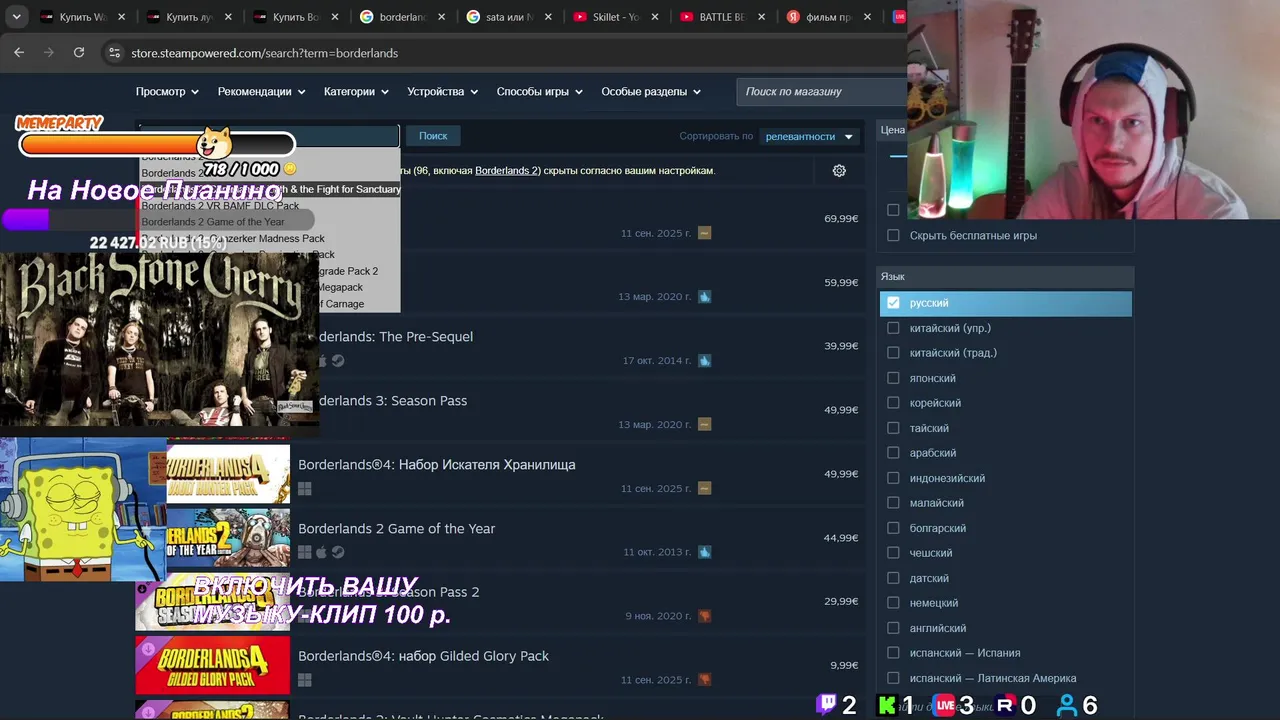Click the thumbs-up review icon in the 59,99€ row
This screenshot has height=720, width=1280.
pos(705,297)
